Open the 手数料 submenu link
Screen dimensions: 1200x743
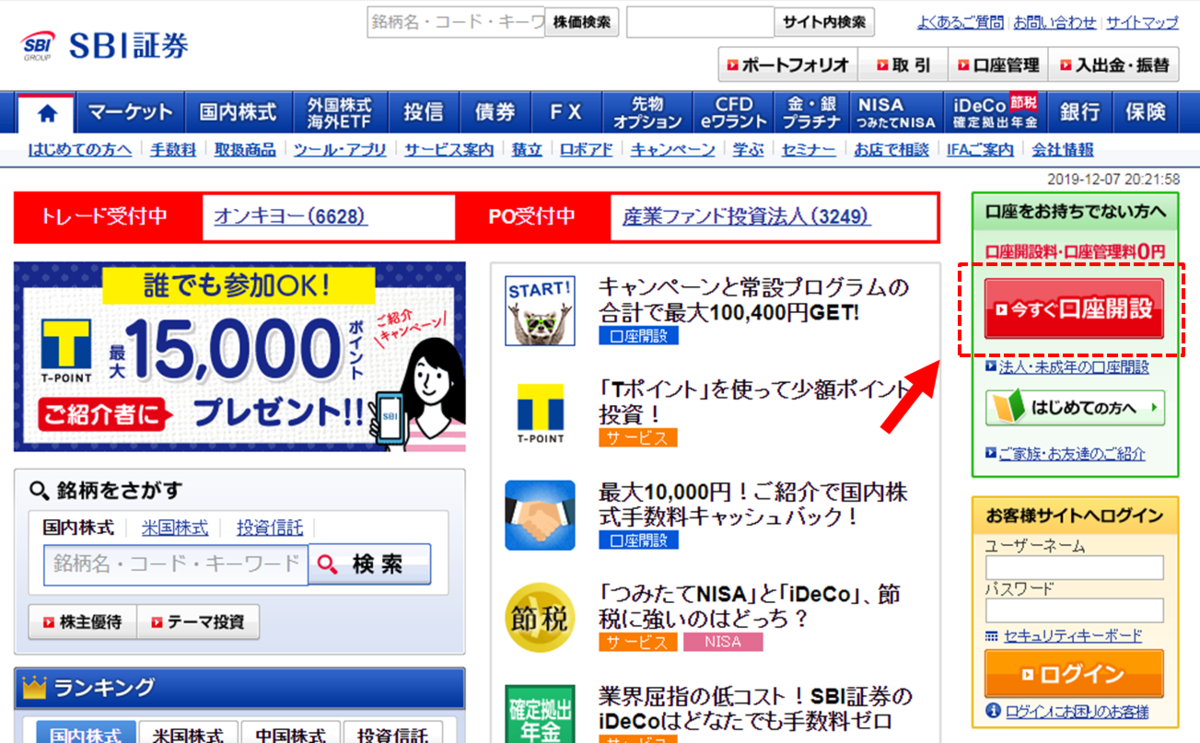point(173,150)
